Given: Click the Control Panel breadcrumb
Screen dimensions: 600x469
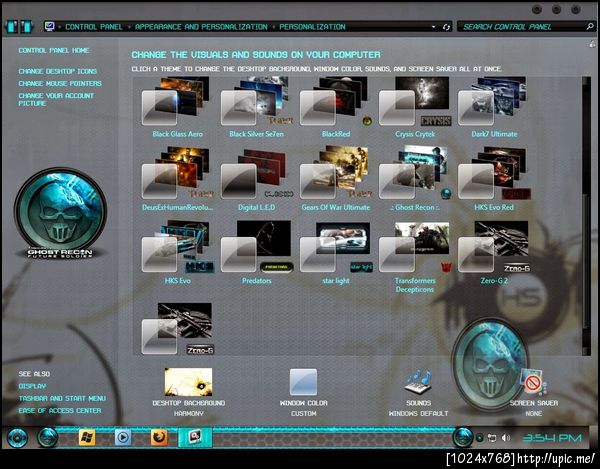Looking at the screenshot, I should (93, 27).
